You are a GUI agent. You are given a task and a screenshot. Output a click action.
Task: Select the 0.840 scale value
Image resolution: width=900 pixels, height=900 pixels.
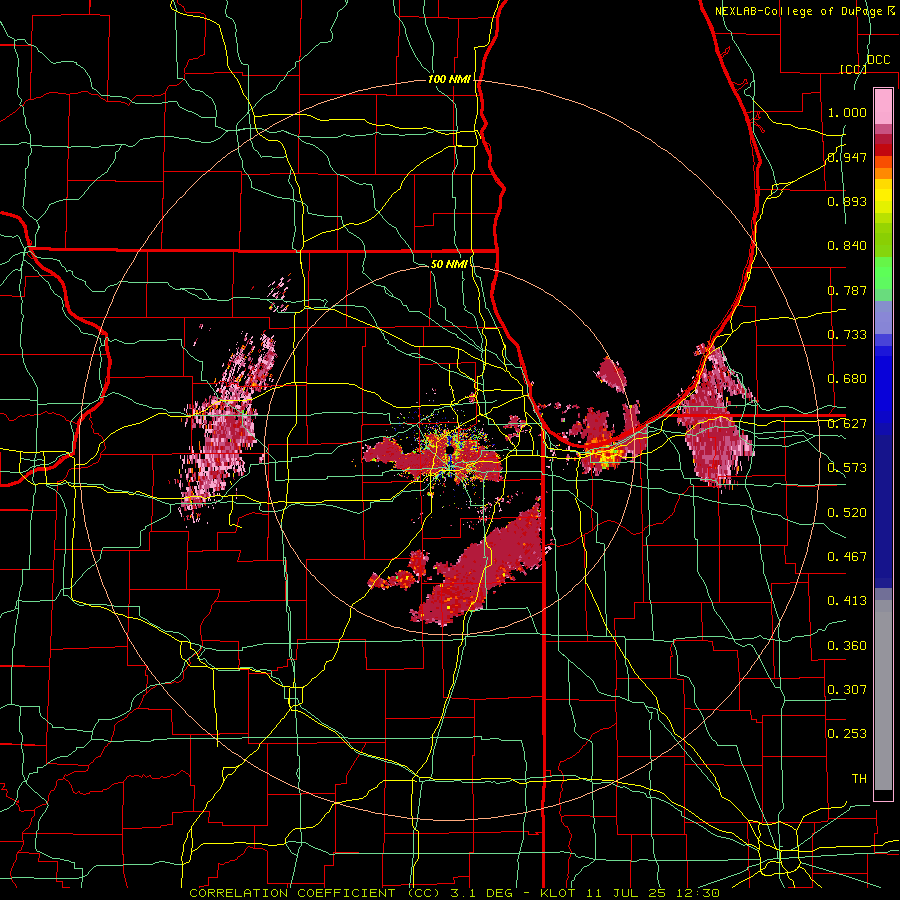point(847,246)
